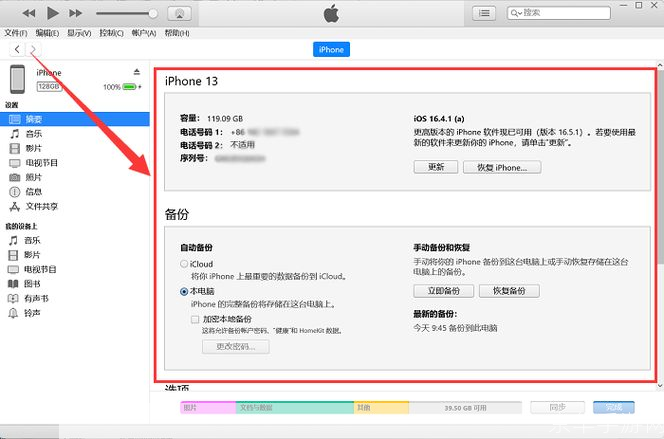Open the 文件(F) menu
664x439 pixels.
[x=16, y=33]
